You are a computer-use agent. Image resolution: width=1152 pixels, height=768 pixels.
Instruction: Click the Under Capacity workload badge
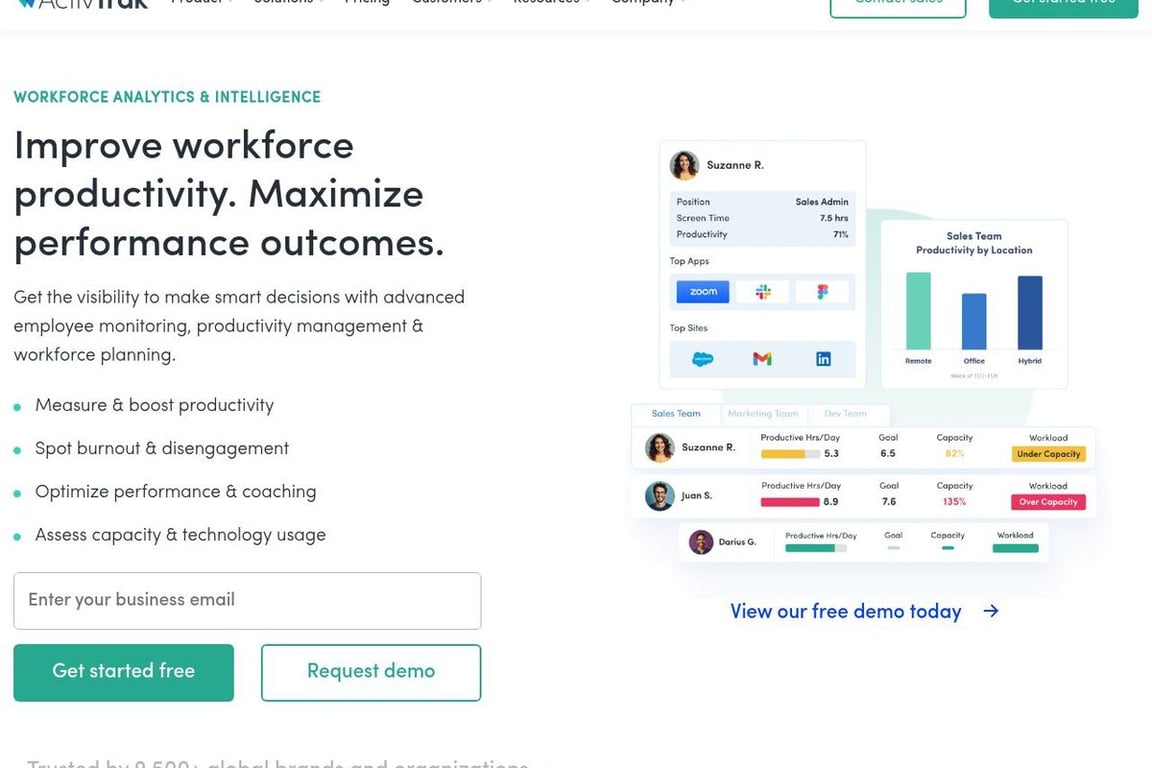pos(1048,454)
